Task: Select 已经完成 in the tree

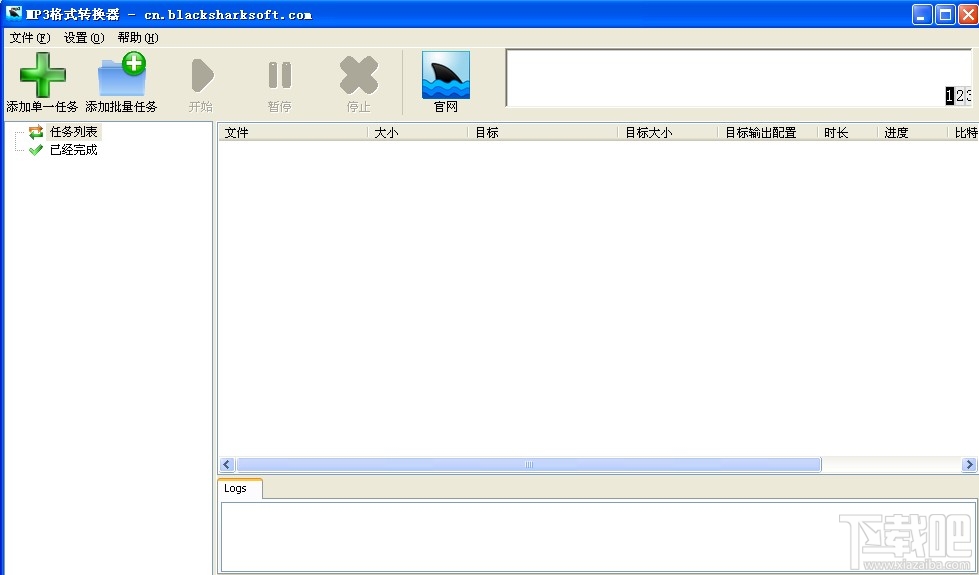Action: (74, 150)
